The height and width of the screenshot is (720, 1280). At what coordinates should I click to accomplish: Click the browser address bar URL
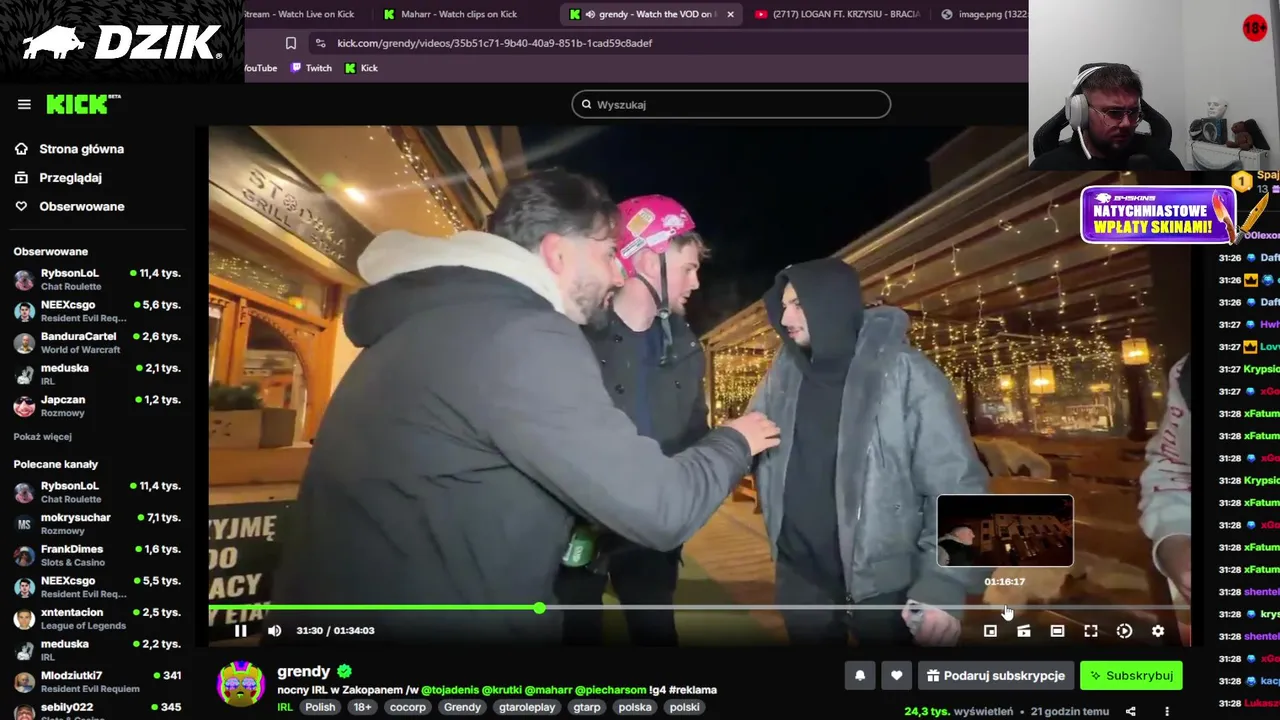494,43
